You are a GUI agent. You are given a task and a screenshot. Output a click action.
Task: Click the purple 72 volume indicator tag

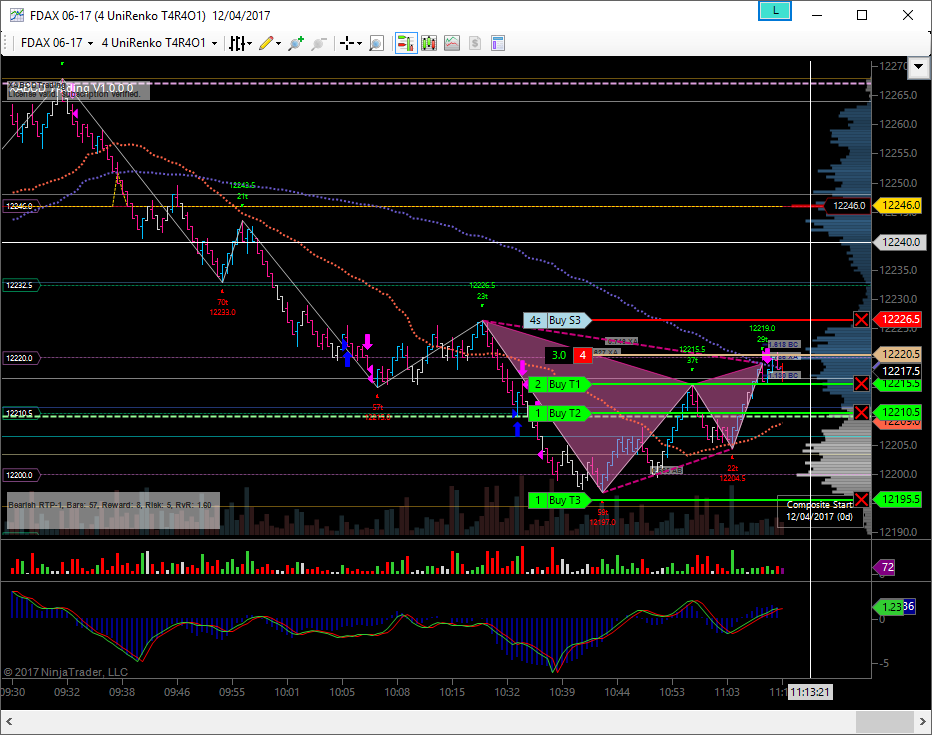coord(884,567)
